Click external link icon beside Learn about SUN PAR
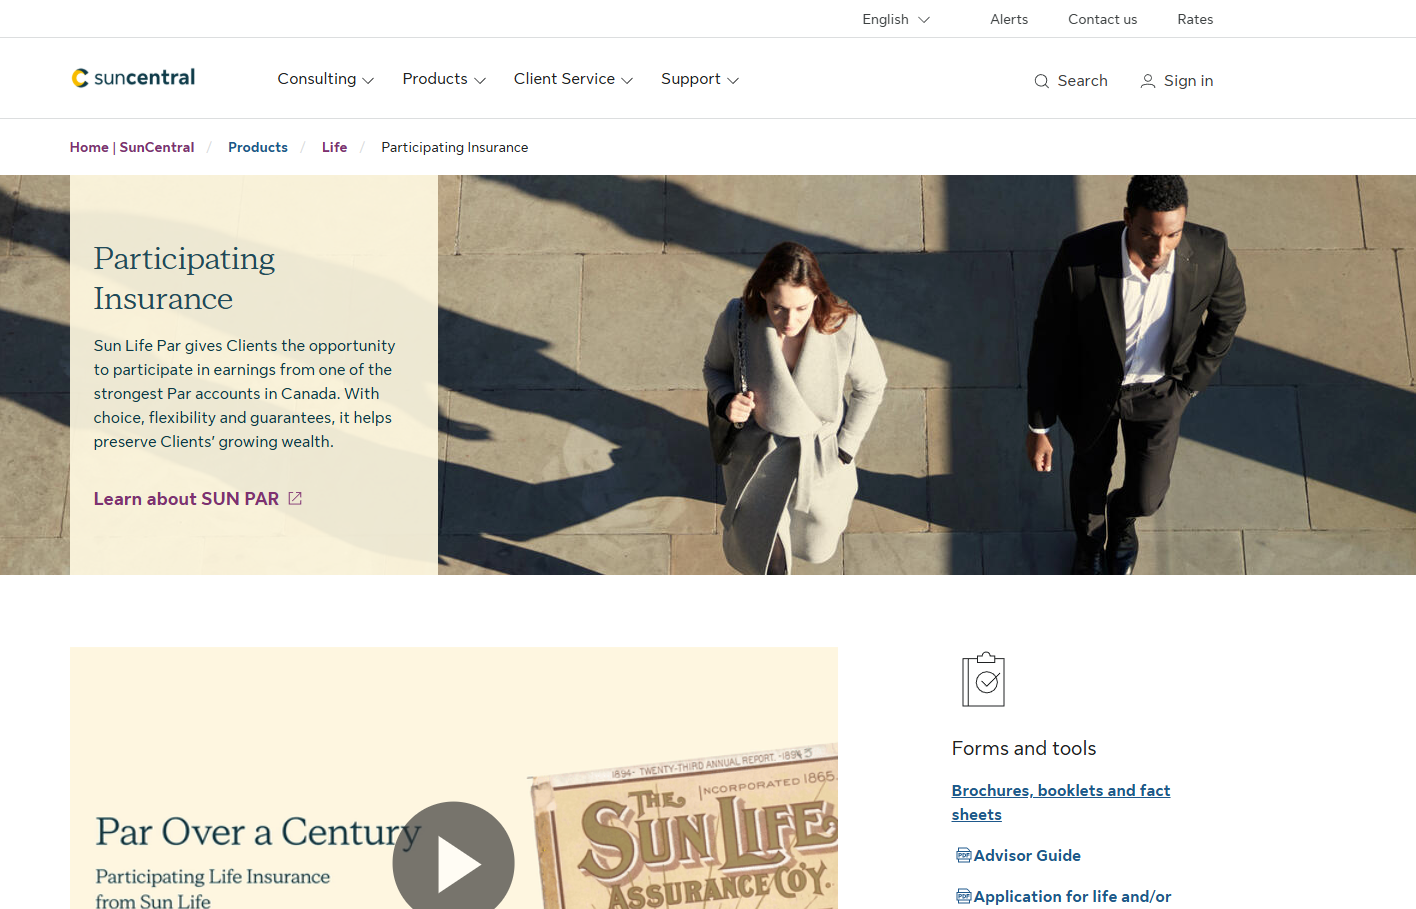Screen dimensions: 1416x909 point(295,498)
